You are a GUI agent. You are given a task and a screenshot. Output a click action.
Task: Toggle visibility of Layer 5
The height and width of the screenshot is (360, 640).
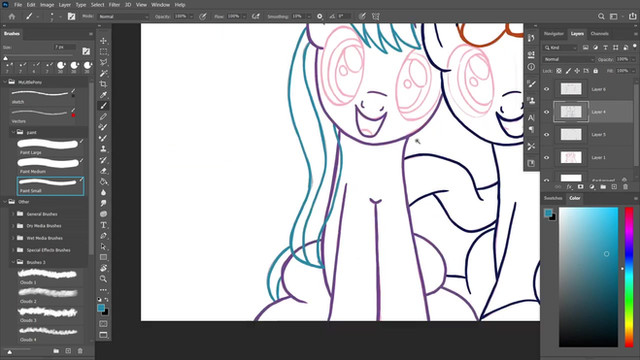(547, 135)
